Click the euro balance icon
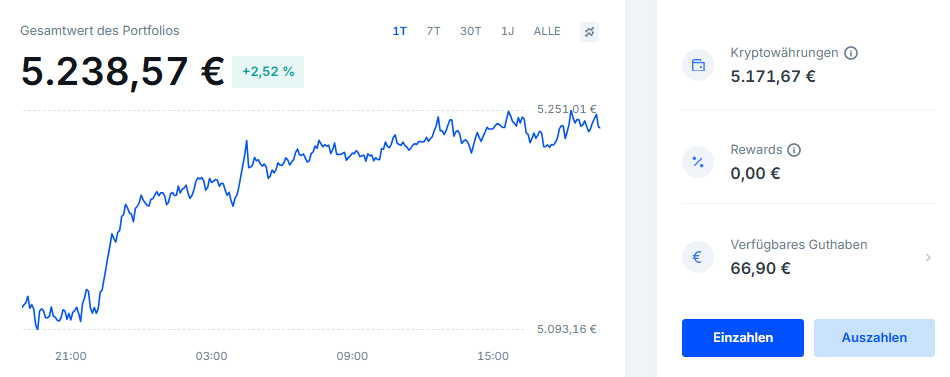The image size is (950, 377). click(697, 257)
